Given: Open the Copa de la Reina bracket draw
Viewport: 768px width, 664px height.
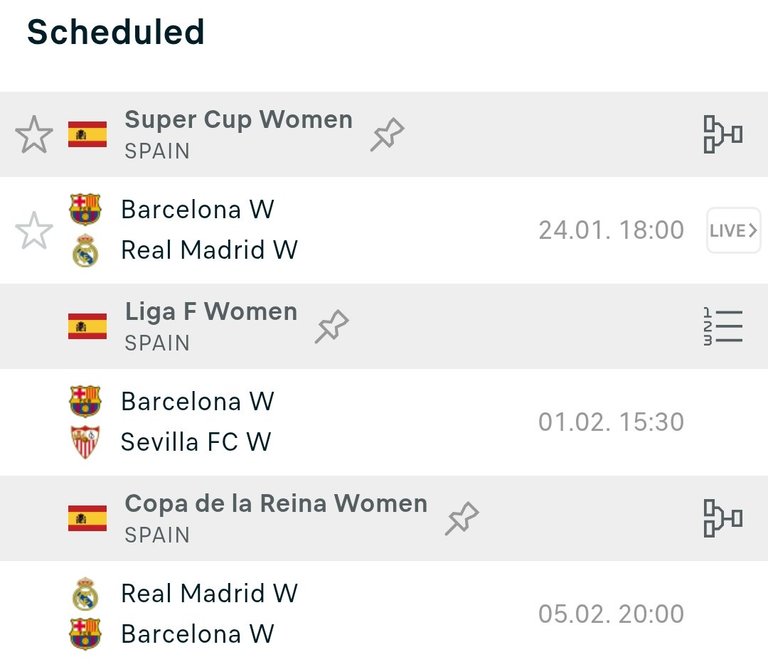Looking at the screenshot, I should click(x=722, y=518).
